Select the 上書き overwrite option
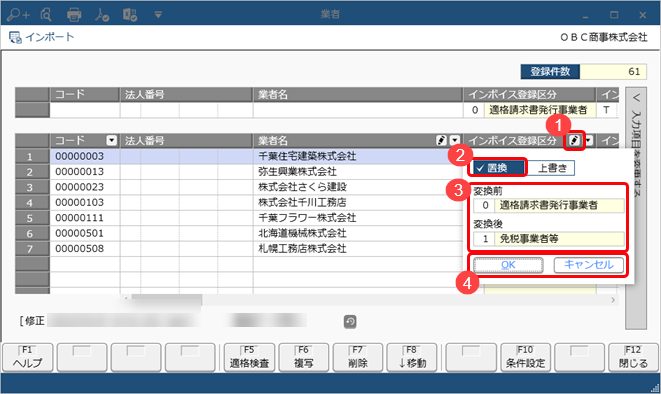Image resolution: width=661 pixels, height=394 pixels. [551, 168]
